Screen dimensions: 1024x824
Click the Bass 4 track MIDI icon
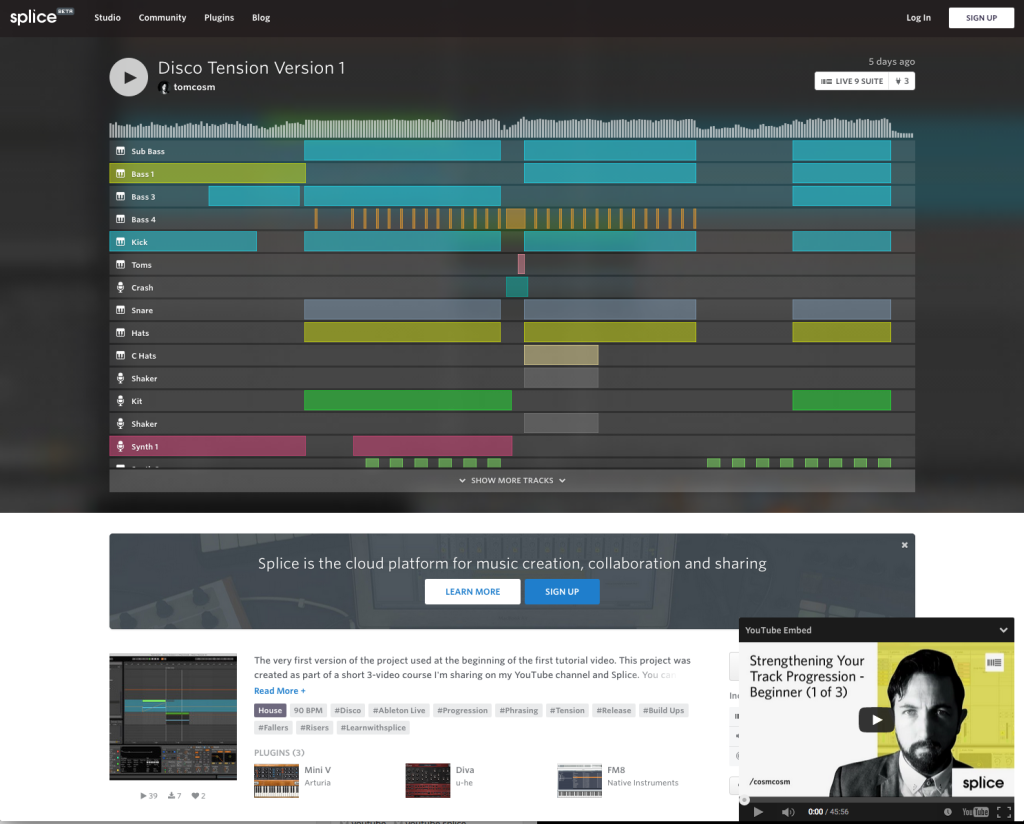[120, 219]
